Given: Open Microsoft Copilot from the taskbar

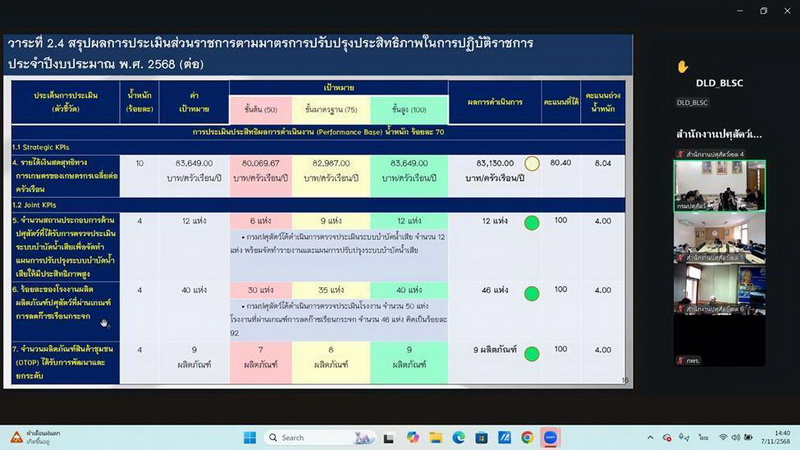Looking at the screenshot, I should pyautogui.click(x=413, y=437).
